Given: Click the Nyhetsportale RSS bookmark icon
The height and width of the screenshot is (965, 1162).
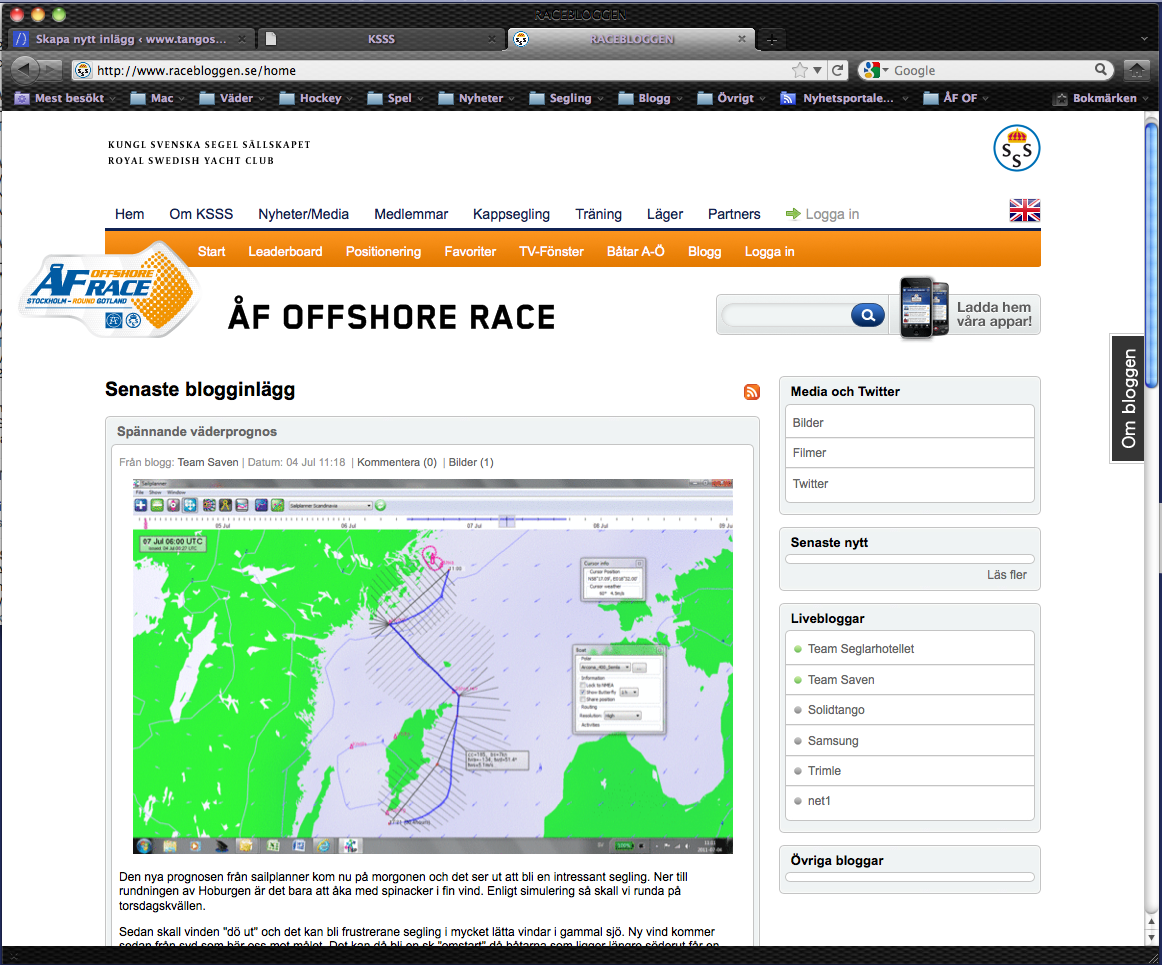Looking at the screenshot, I should [x=788, y=99].
